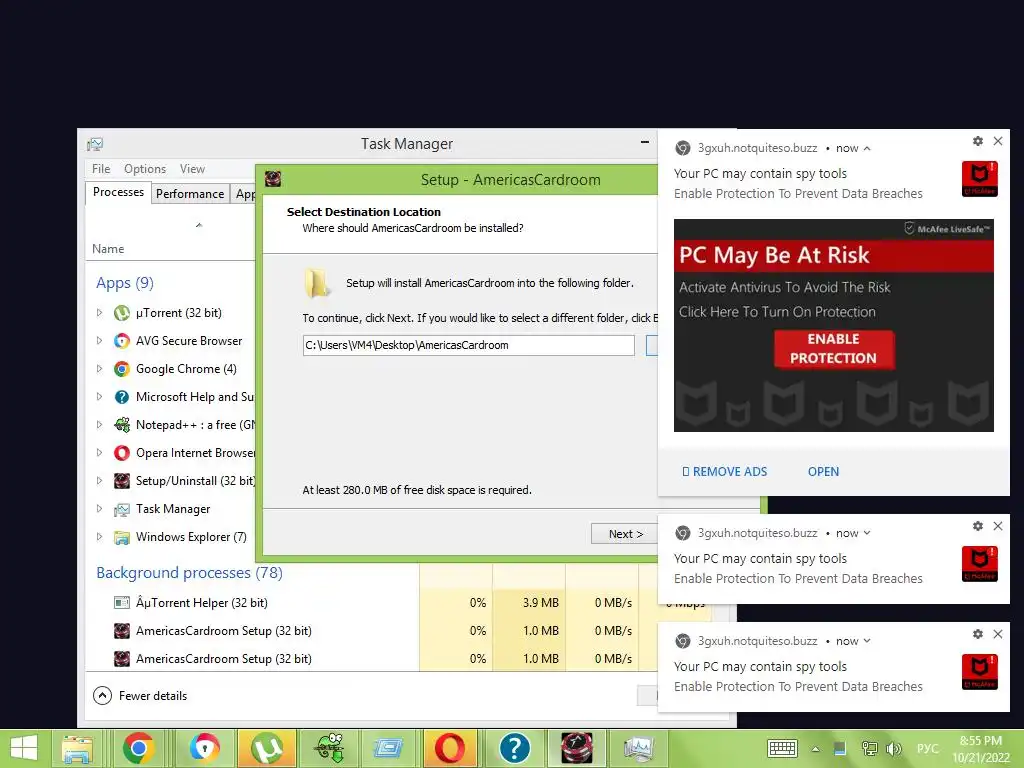Click the Opera Internet Browser icon in list
Image resolution: width=1024 pixels, height=768 pixels.
[121, 453]
